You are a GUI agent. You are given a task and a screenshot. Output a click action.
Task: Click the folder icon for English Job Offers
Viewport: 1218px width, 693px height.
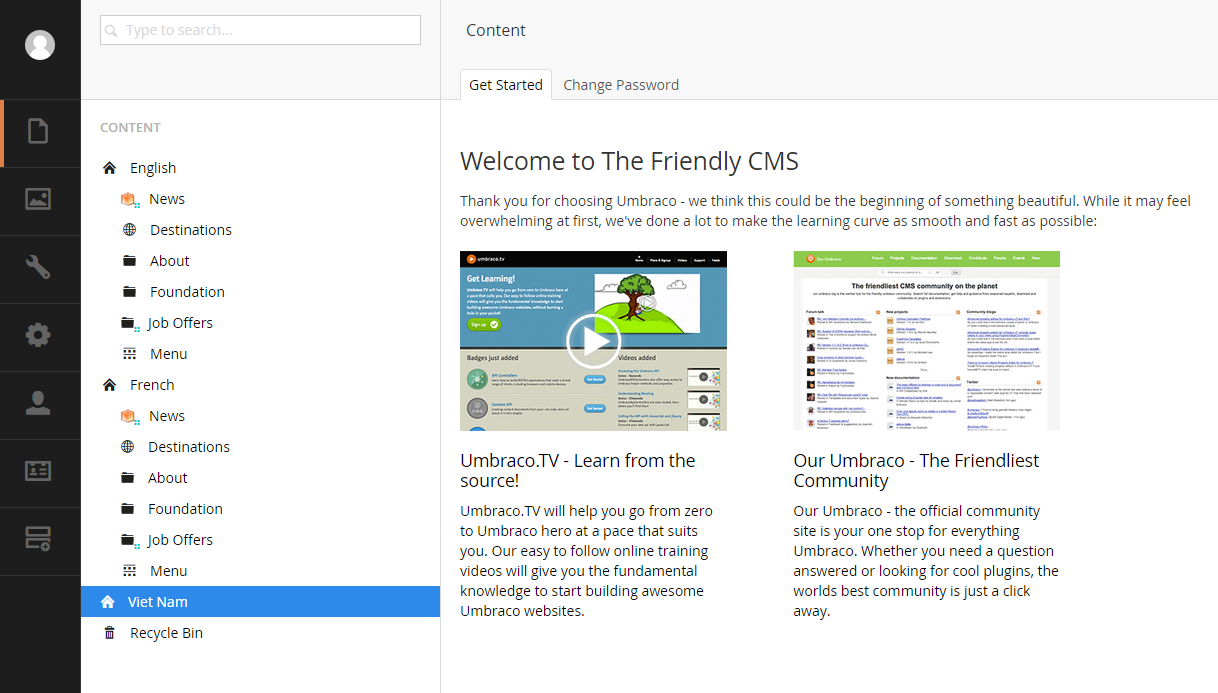click(x=128, y=323)
